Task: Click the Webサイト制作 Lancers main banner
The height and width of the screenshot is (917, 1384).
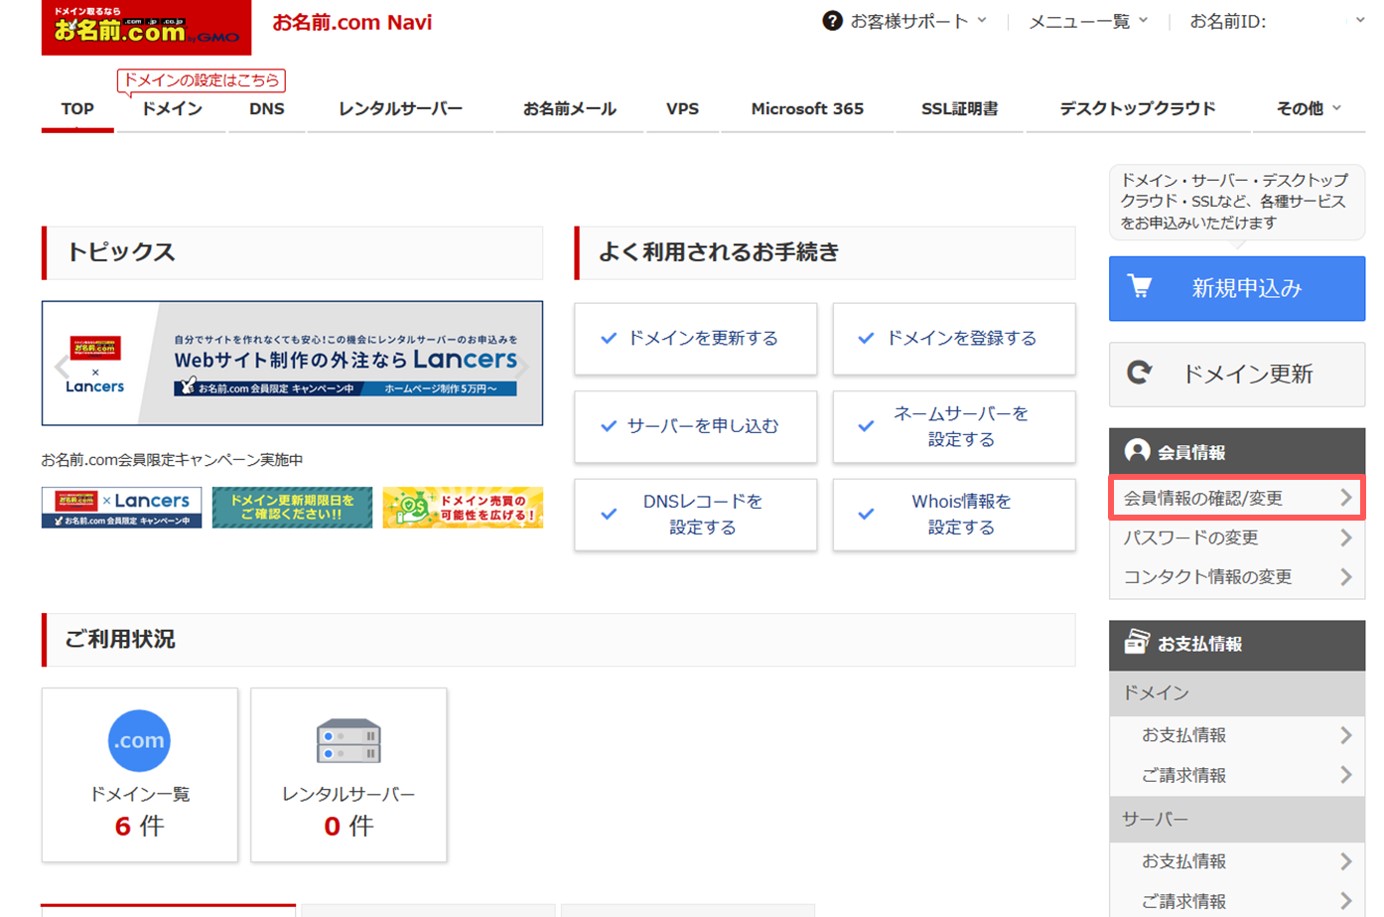Action: point(292,363)
